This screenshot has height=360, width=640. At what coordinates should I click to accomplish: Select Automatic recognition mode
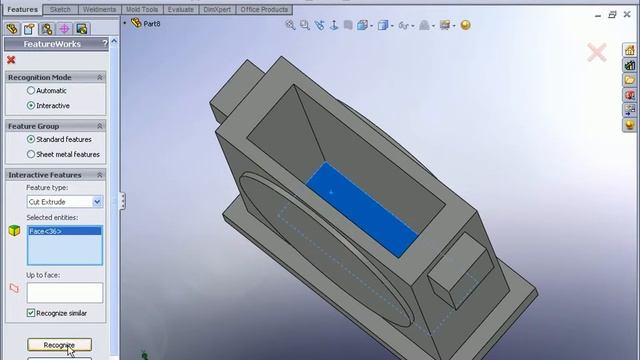[31, 91]
